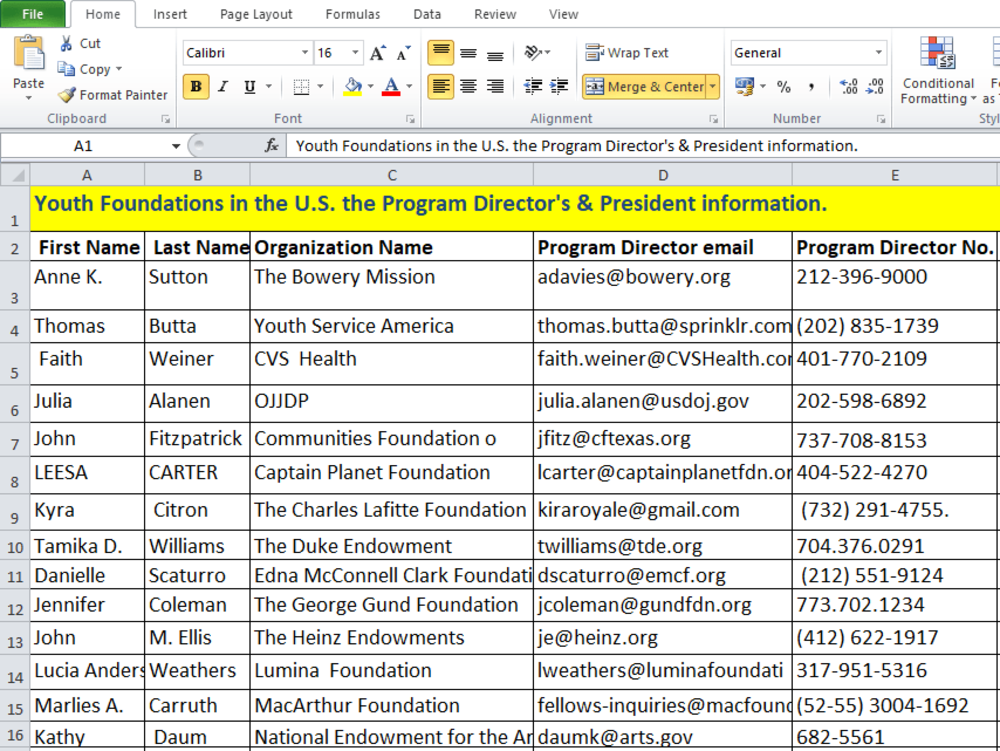The height and width of the screenshot is (751, 1000).
Task: Open the Copy dropdown arrow
Action: tap(119, 69)
